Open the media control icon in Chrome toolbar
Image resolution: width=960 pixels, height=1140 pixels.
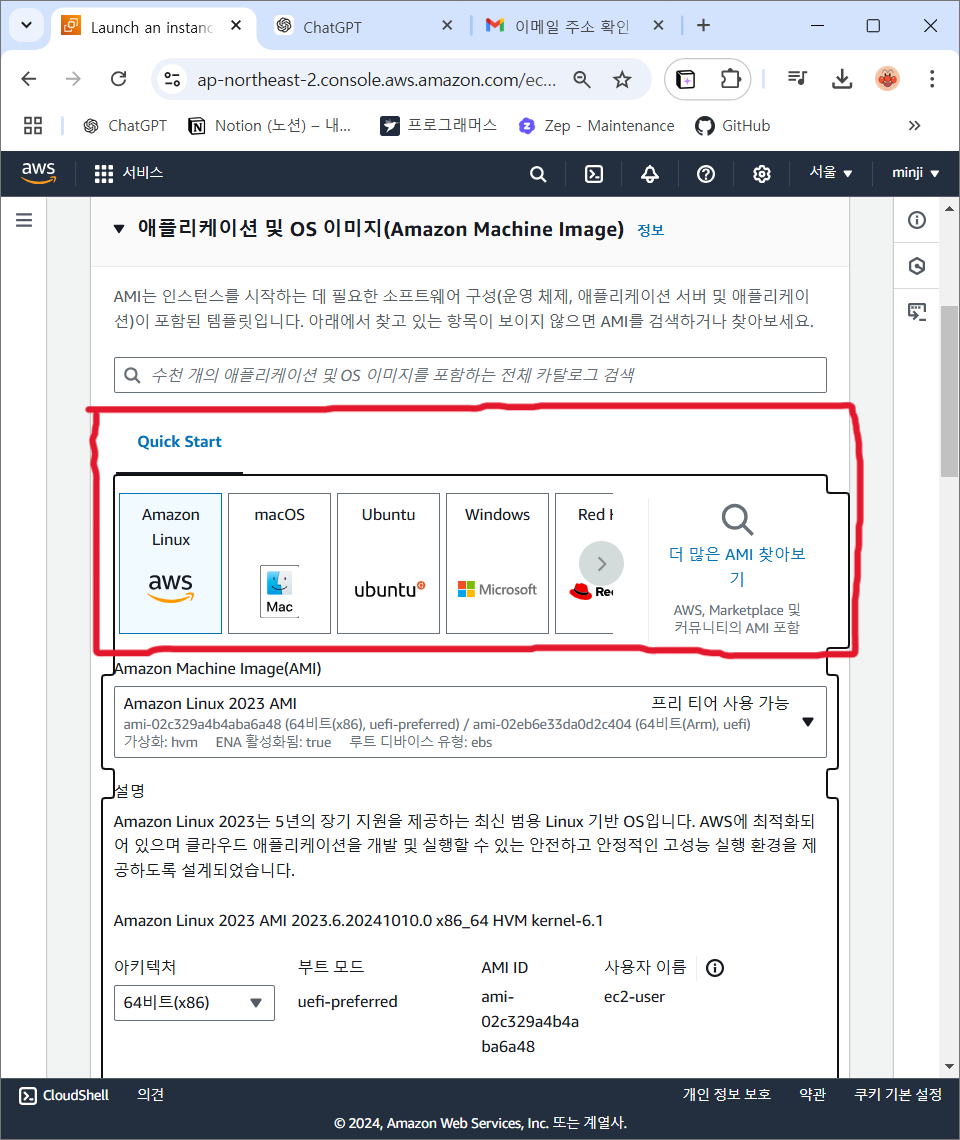pyautogui.click(x=798, y=79)
